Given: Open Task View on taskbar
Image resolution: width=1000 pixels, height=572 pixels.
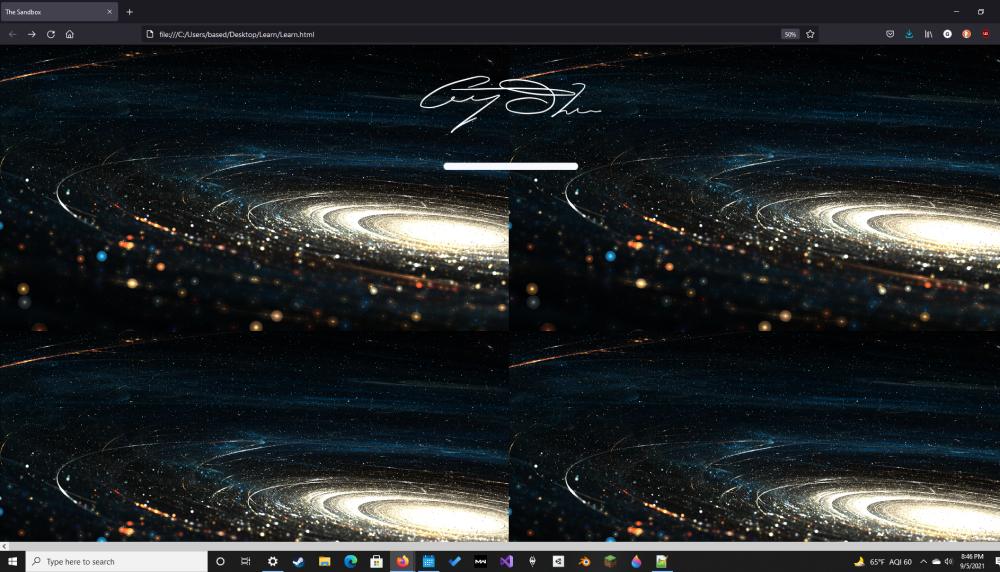Looking at the screenshot, I should [246, 561].
